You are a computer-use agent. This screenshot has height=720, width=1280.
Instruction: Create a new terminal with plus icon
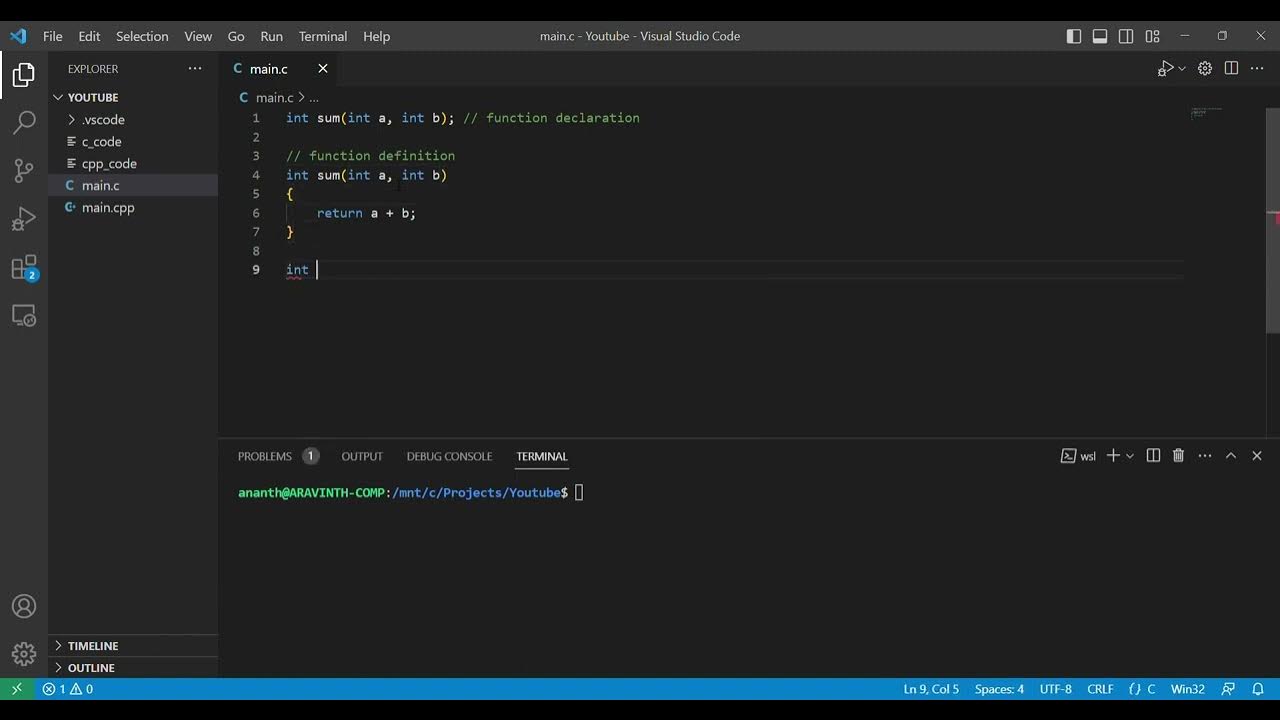pyautogui.click(x=1113, y=456)
